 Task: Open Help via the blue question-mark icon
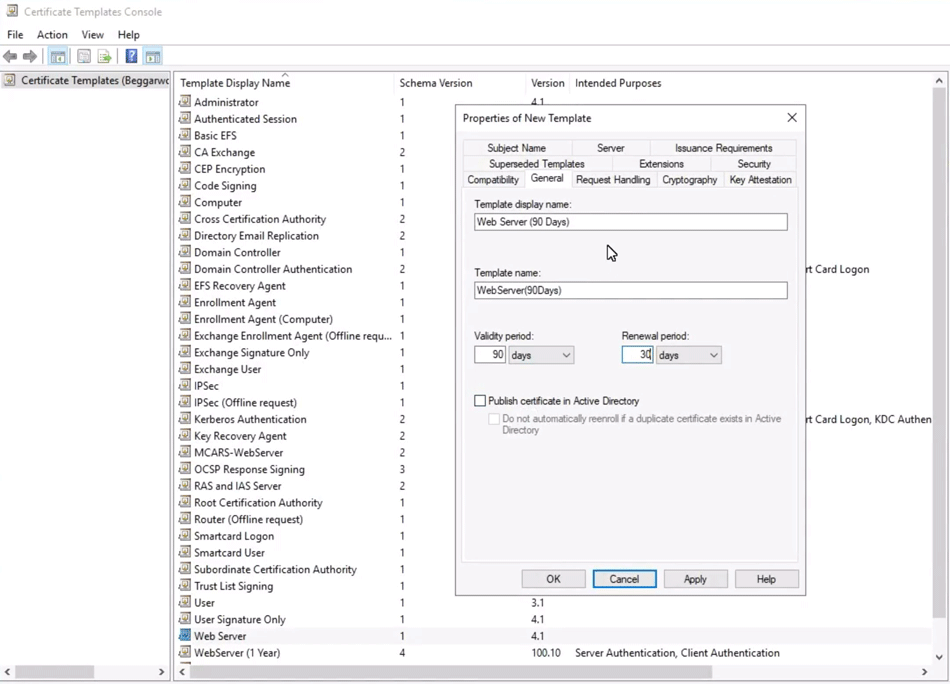131,57
